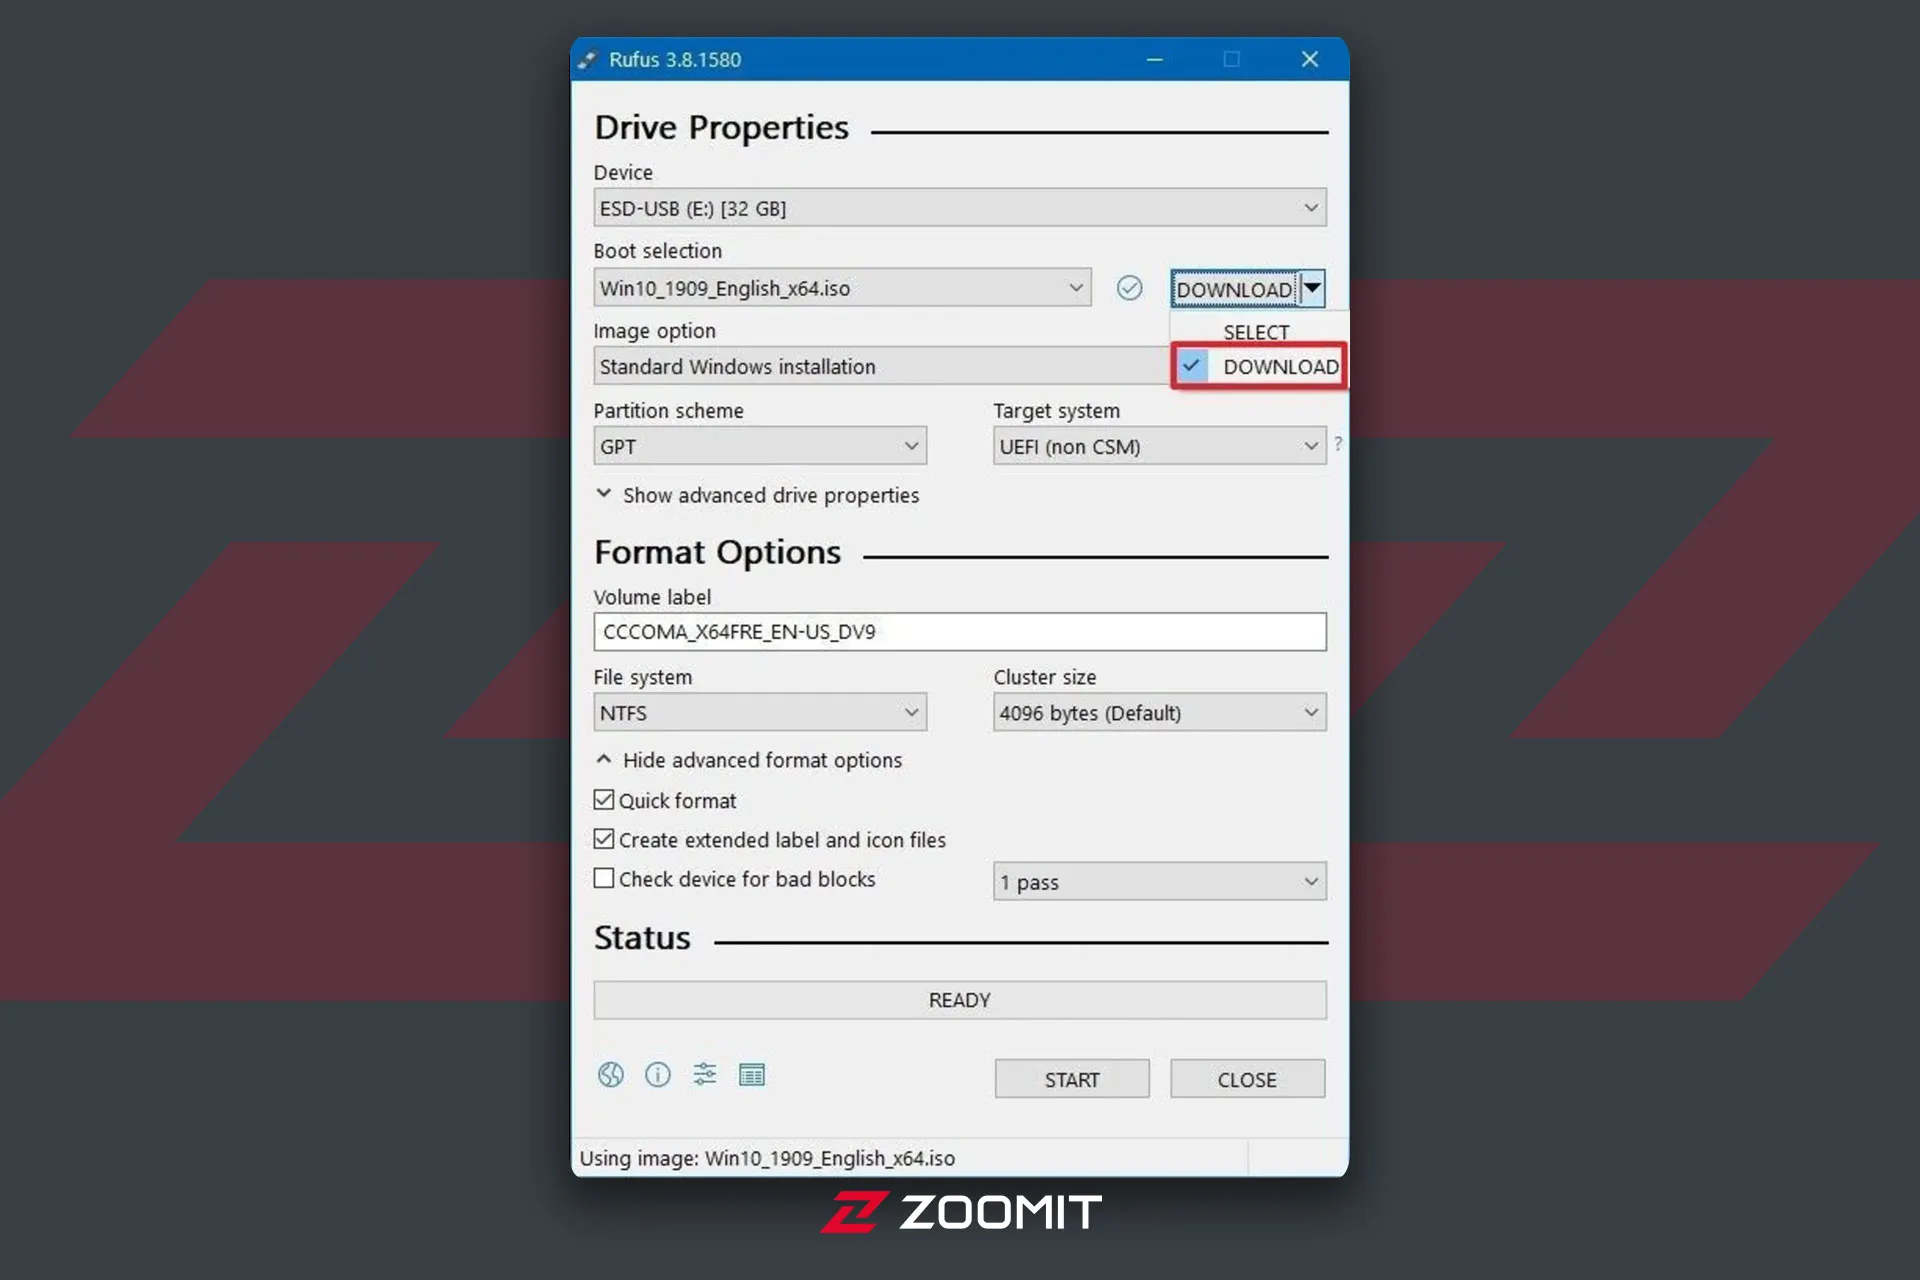1920x1280 pixels.
Task: Toggle Quick format checkbox
Action: [603, 799]
